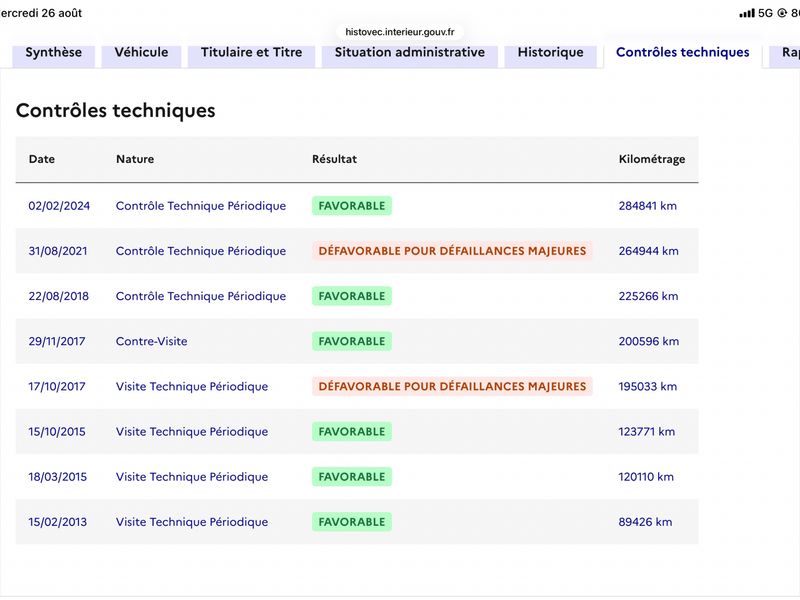Click the Contre-Visite nature entry

click(x=152, y=341)
